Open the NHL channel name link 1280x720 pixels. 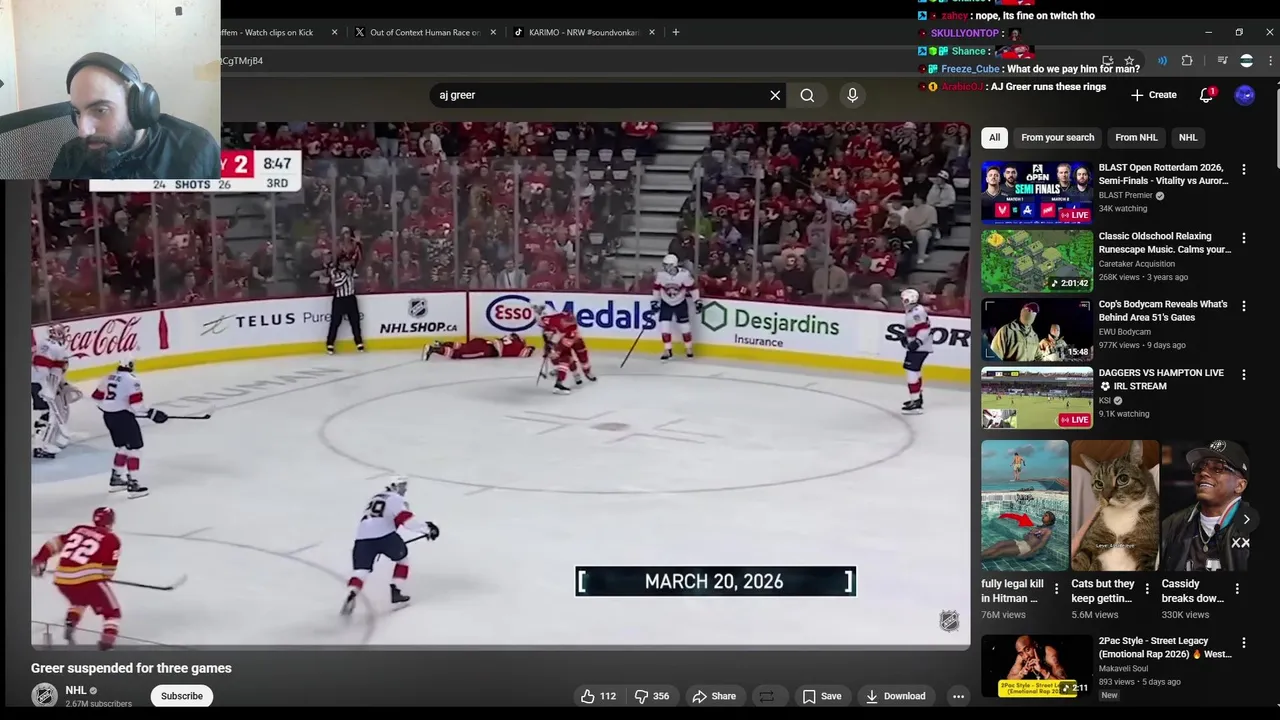click(76, 690)
